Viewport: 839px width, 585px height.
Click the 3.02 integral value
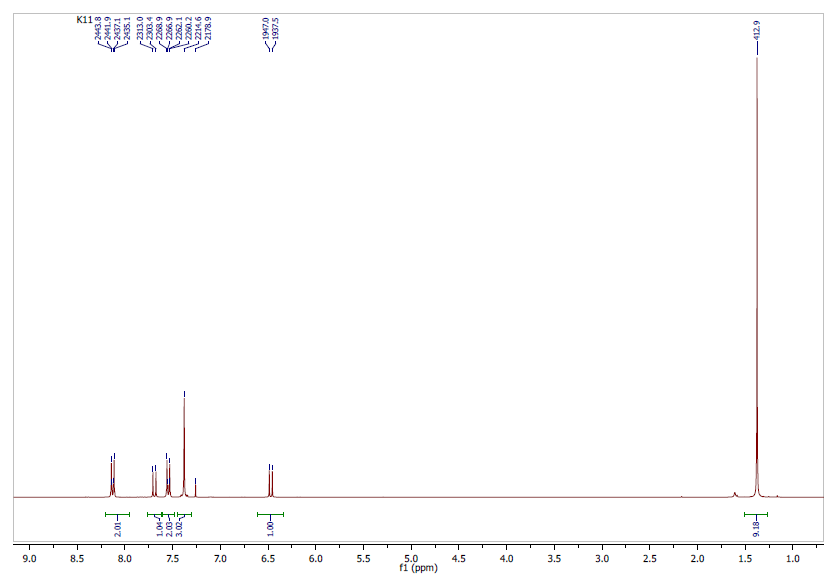pyautogui.click(x=179, y=526)
